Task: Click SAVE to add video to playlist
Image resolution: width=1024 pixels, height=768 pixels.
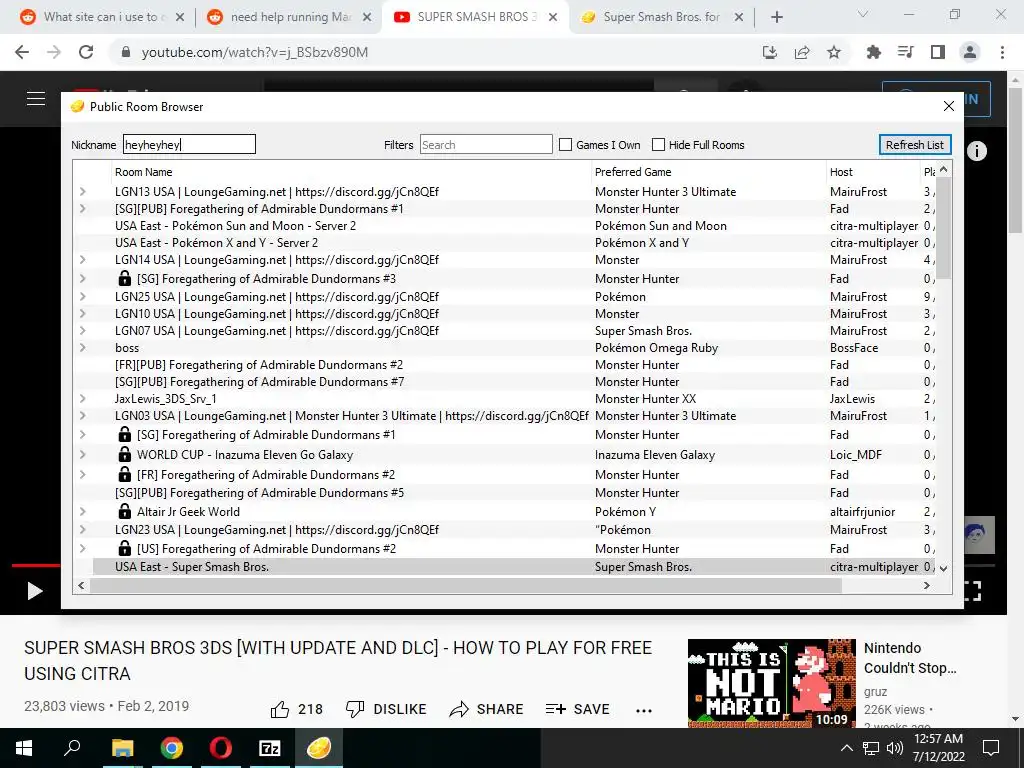Action: 577,709
